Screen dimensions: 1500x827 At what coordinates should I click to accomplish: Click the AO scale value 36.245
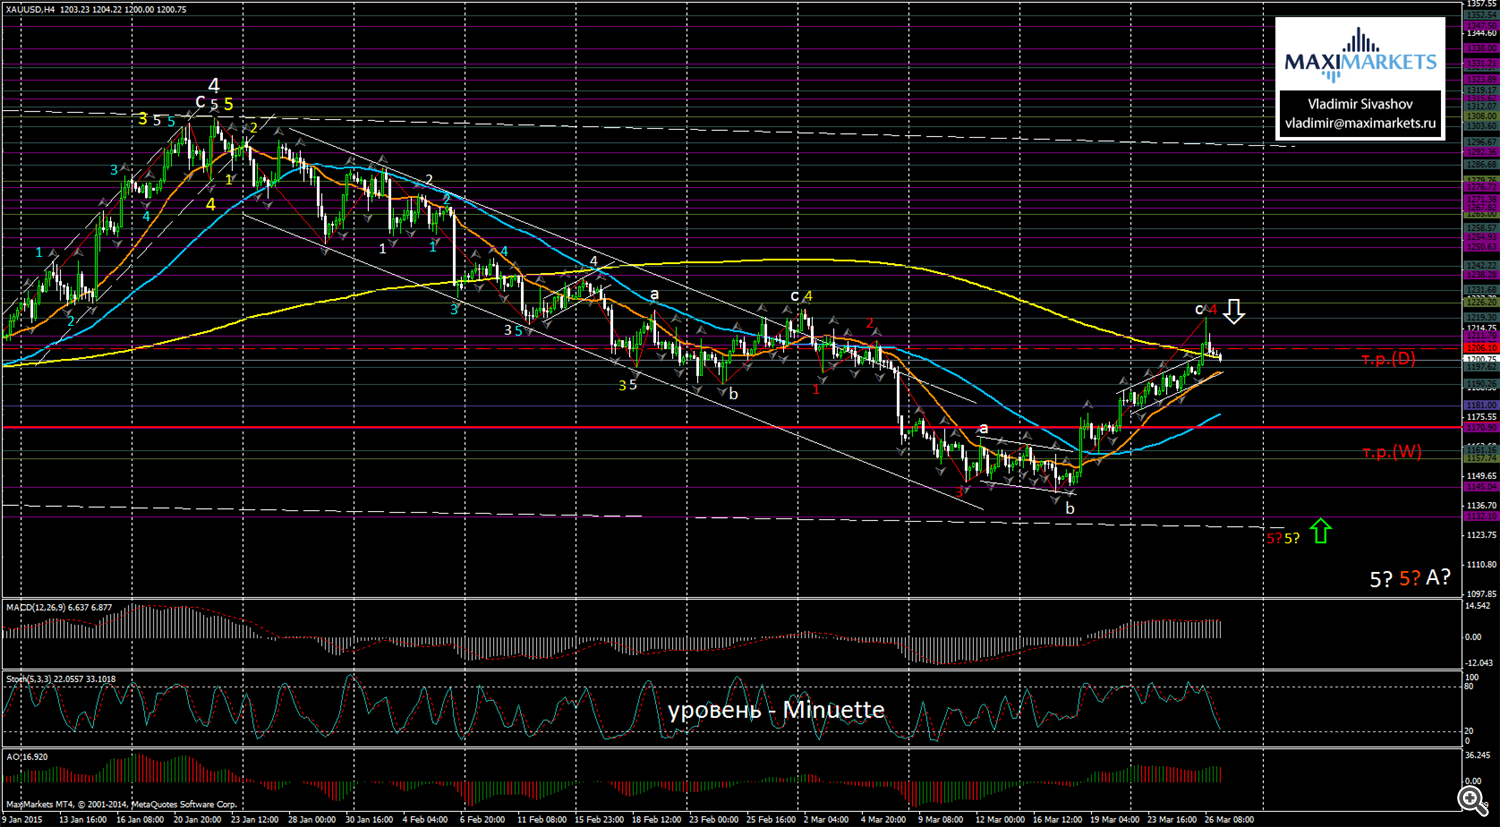(x=1480, y=755)
